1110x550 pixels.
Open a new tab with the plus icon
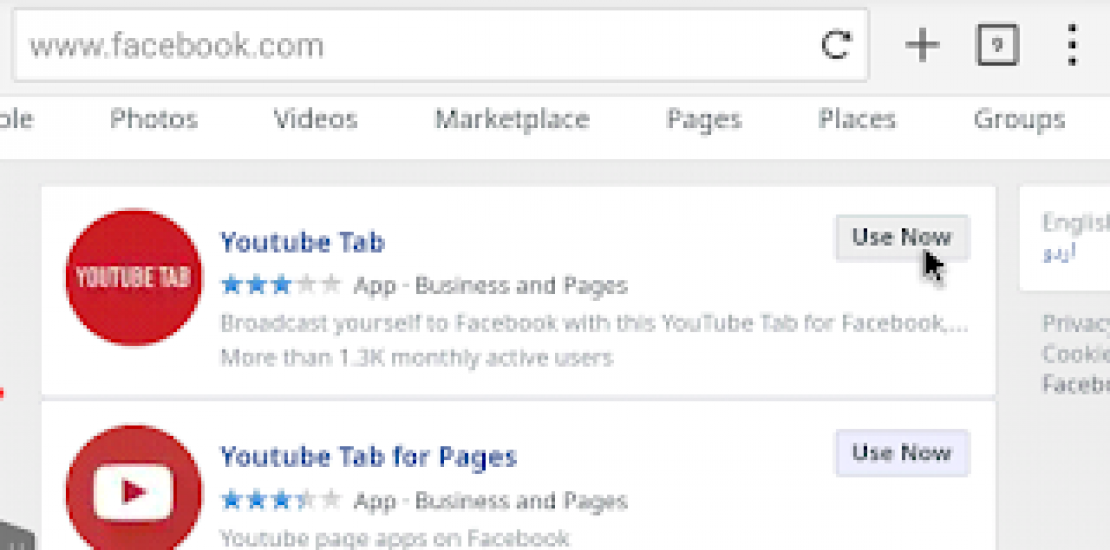921,45
